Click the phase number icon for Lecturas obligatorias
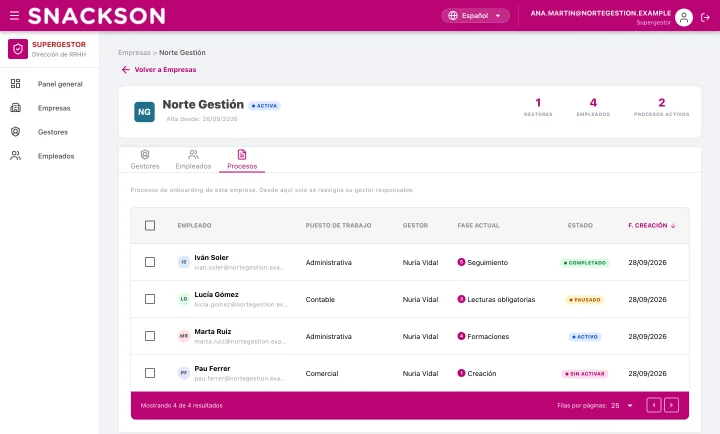 click(x=461, y=299)
